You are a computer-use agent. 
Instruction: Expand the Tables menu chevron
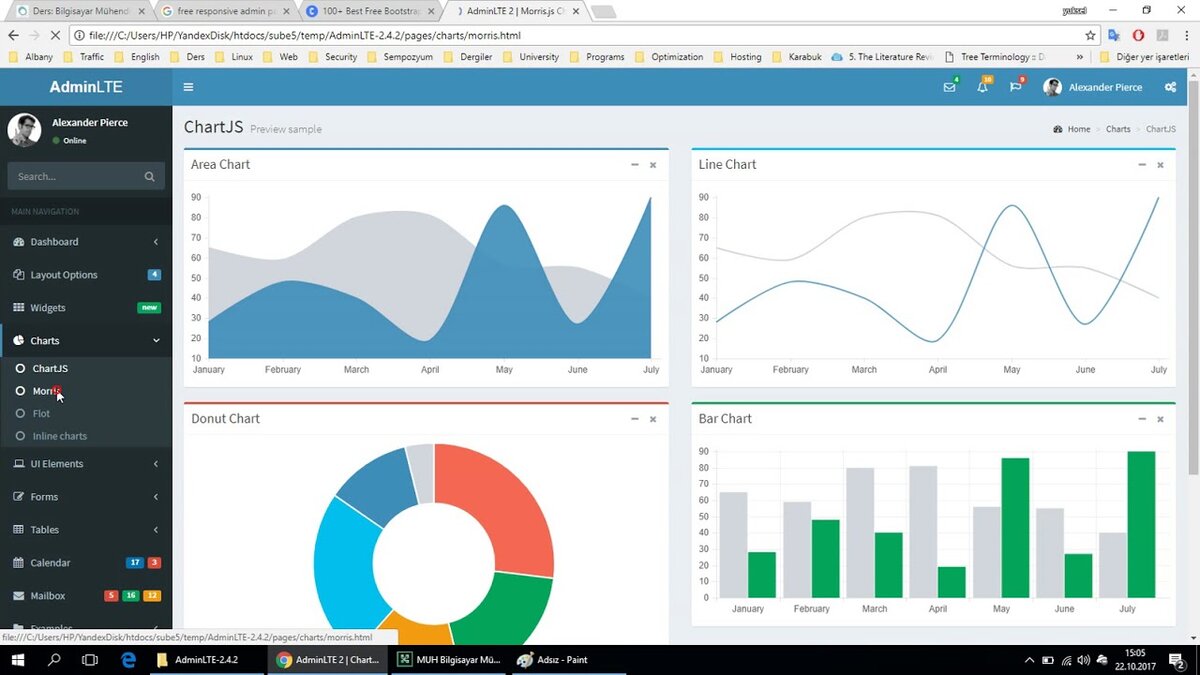(x=156, y=530)
